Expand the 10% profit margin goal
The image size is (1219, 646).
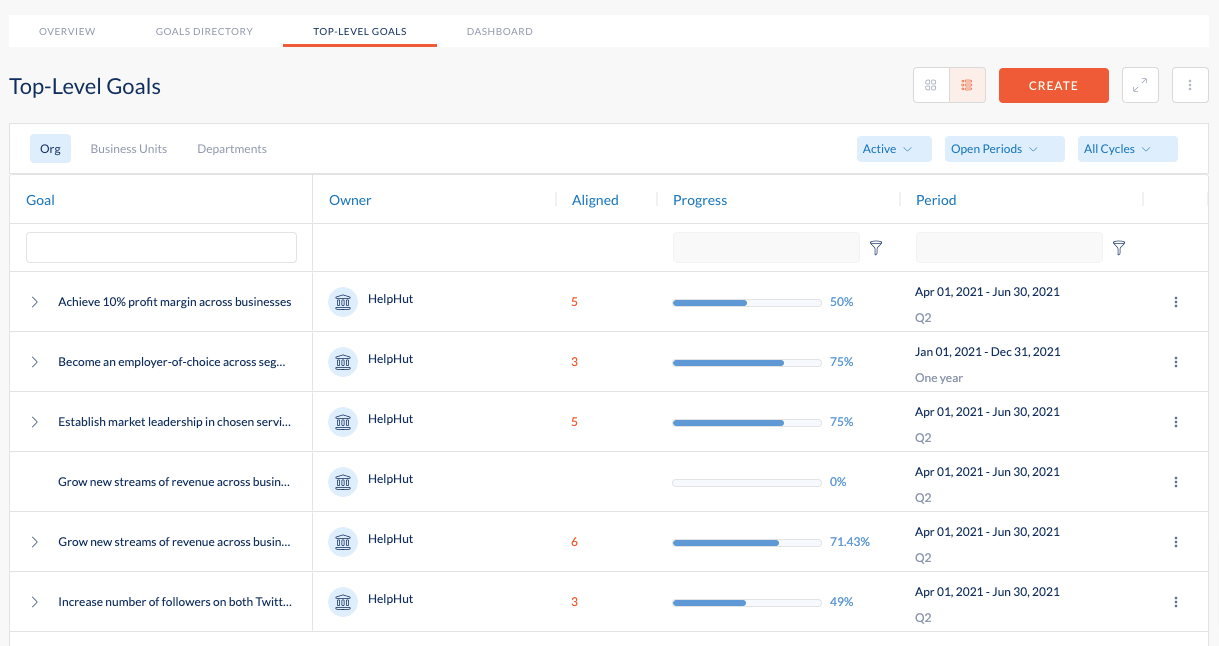[33, 301]
